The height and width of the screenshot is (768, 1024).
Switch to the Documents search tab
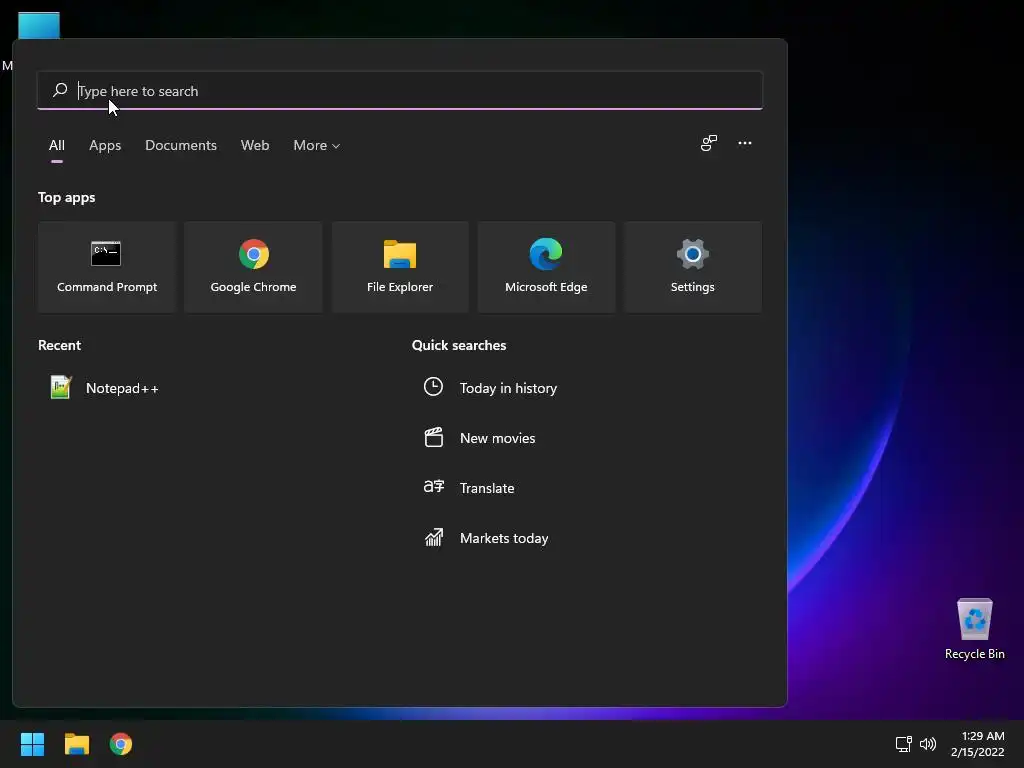(181, 145)
